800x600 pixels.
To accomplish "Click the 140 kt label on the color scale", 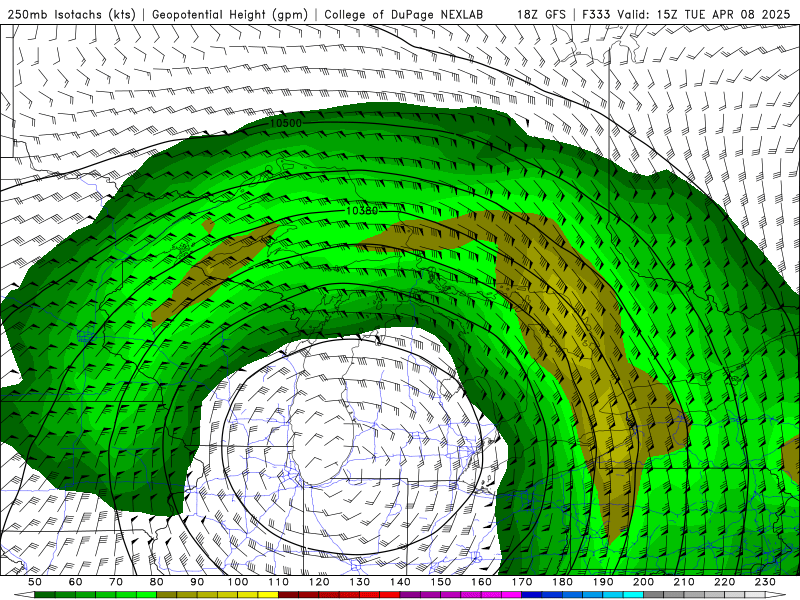I will 400,582.
